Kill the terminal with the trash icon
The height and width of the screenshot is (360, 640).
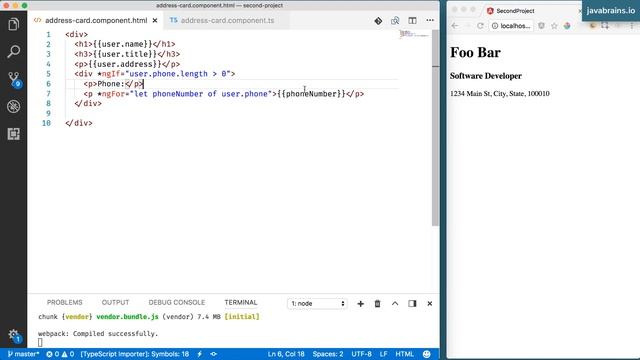(x=378, y=304)
